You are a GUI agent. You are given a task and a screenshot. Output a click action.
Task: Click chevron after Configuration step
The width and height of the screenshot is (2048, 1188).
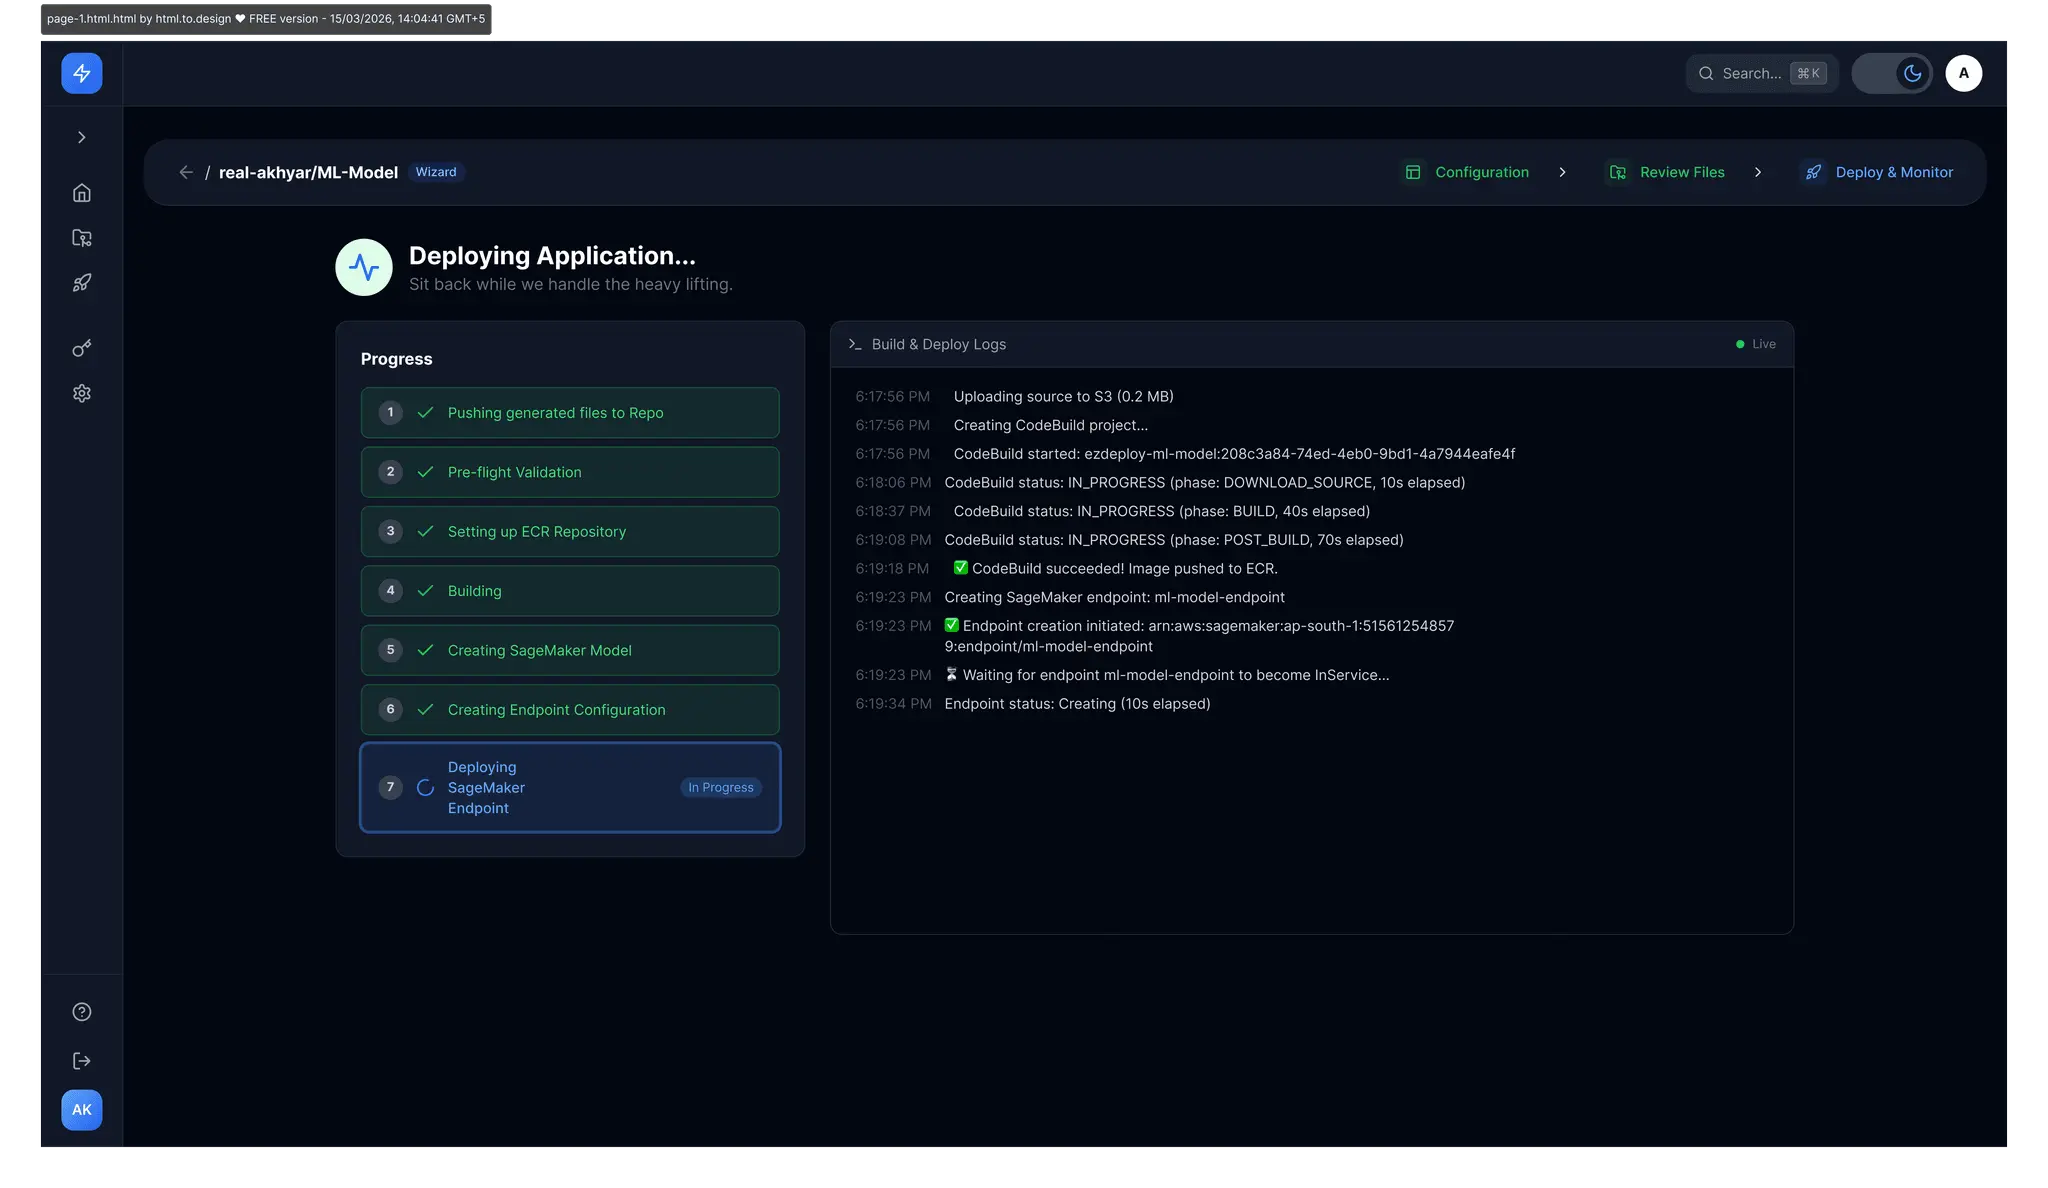click(x=1562, y=172)
